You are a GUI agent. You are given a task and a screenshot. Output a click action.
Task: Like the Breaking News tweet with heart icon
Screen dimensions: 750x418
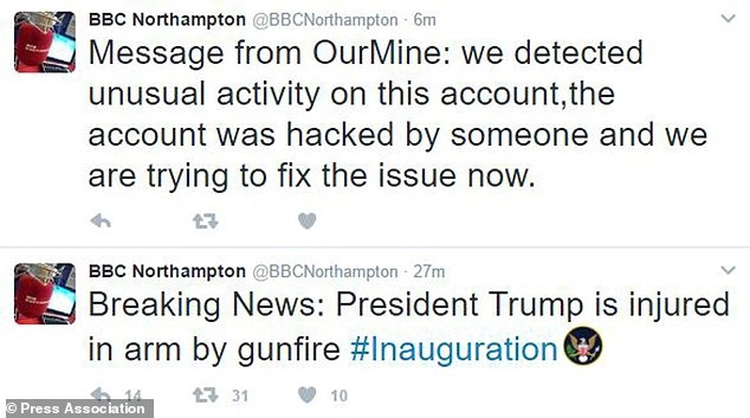(x=308, y=395)
